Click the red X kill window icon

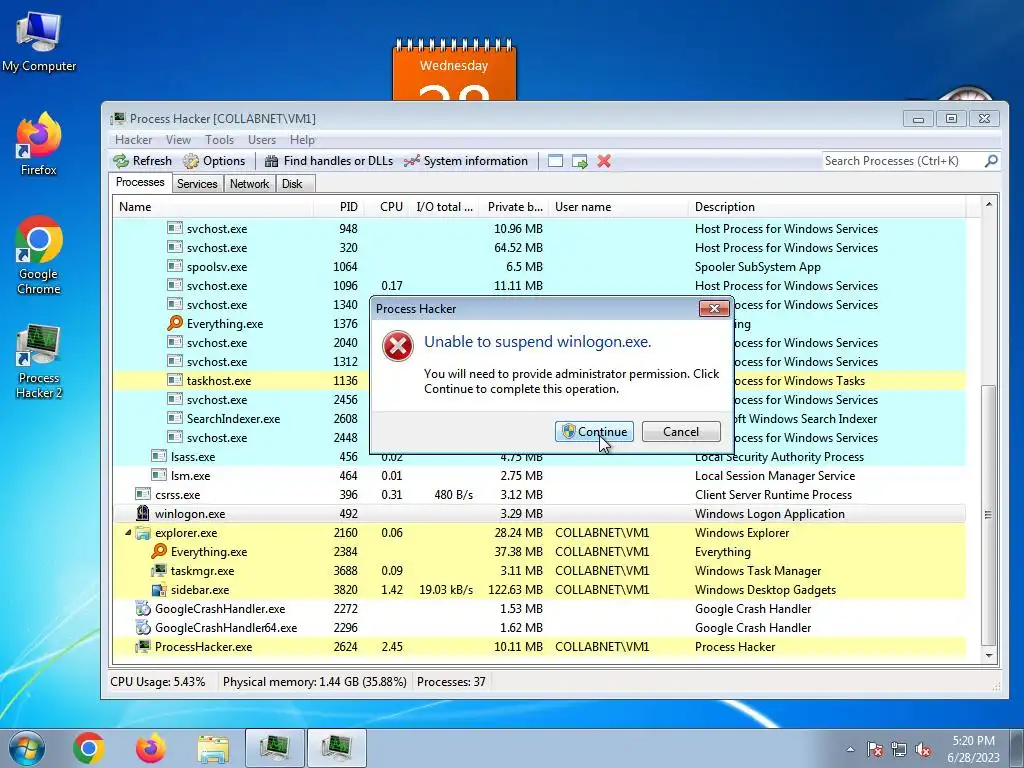pos(604,161)
